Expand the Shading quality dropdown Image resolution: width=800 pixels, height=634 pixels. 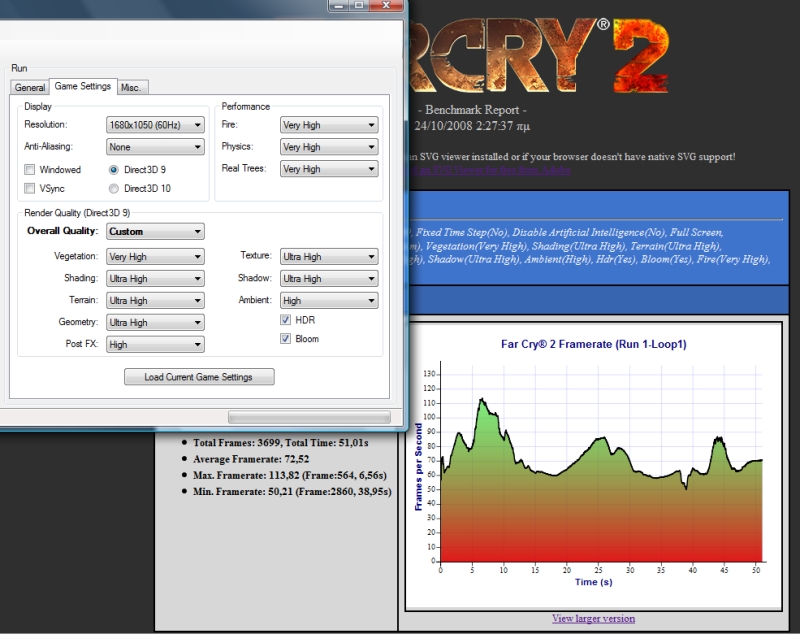[x=155, y=278]
